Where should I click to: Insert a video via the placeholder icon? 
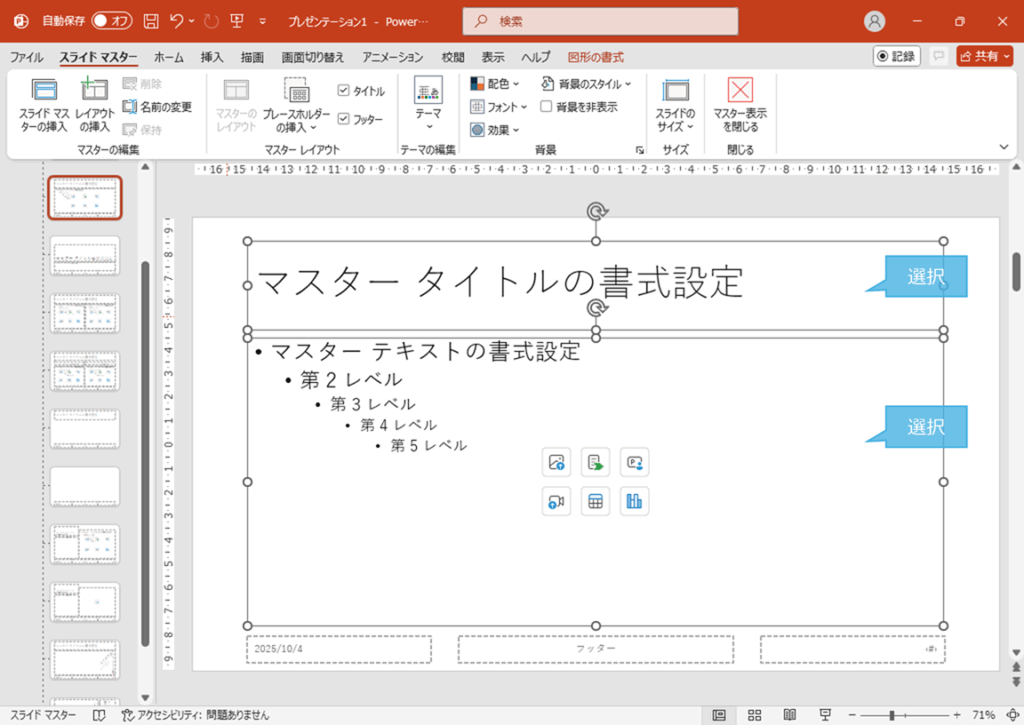[556, 501]
